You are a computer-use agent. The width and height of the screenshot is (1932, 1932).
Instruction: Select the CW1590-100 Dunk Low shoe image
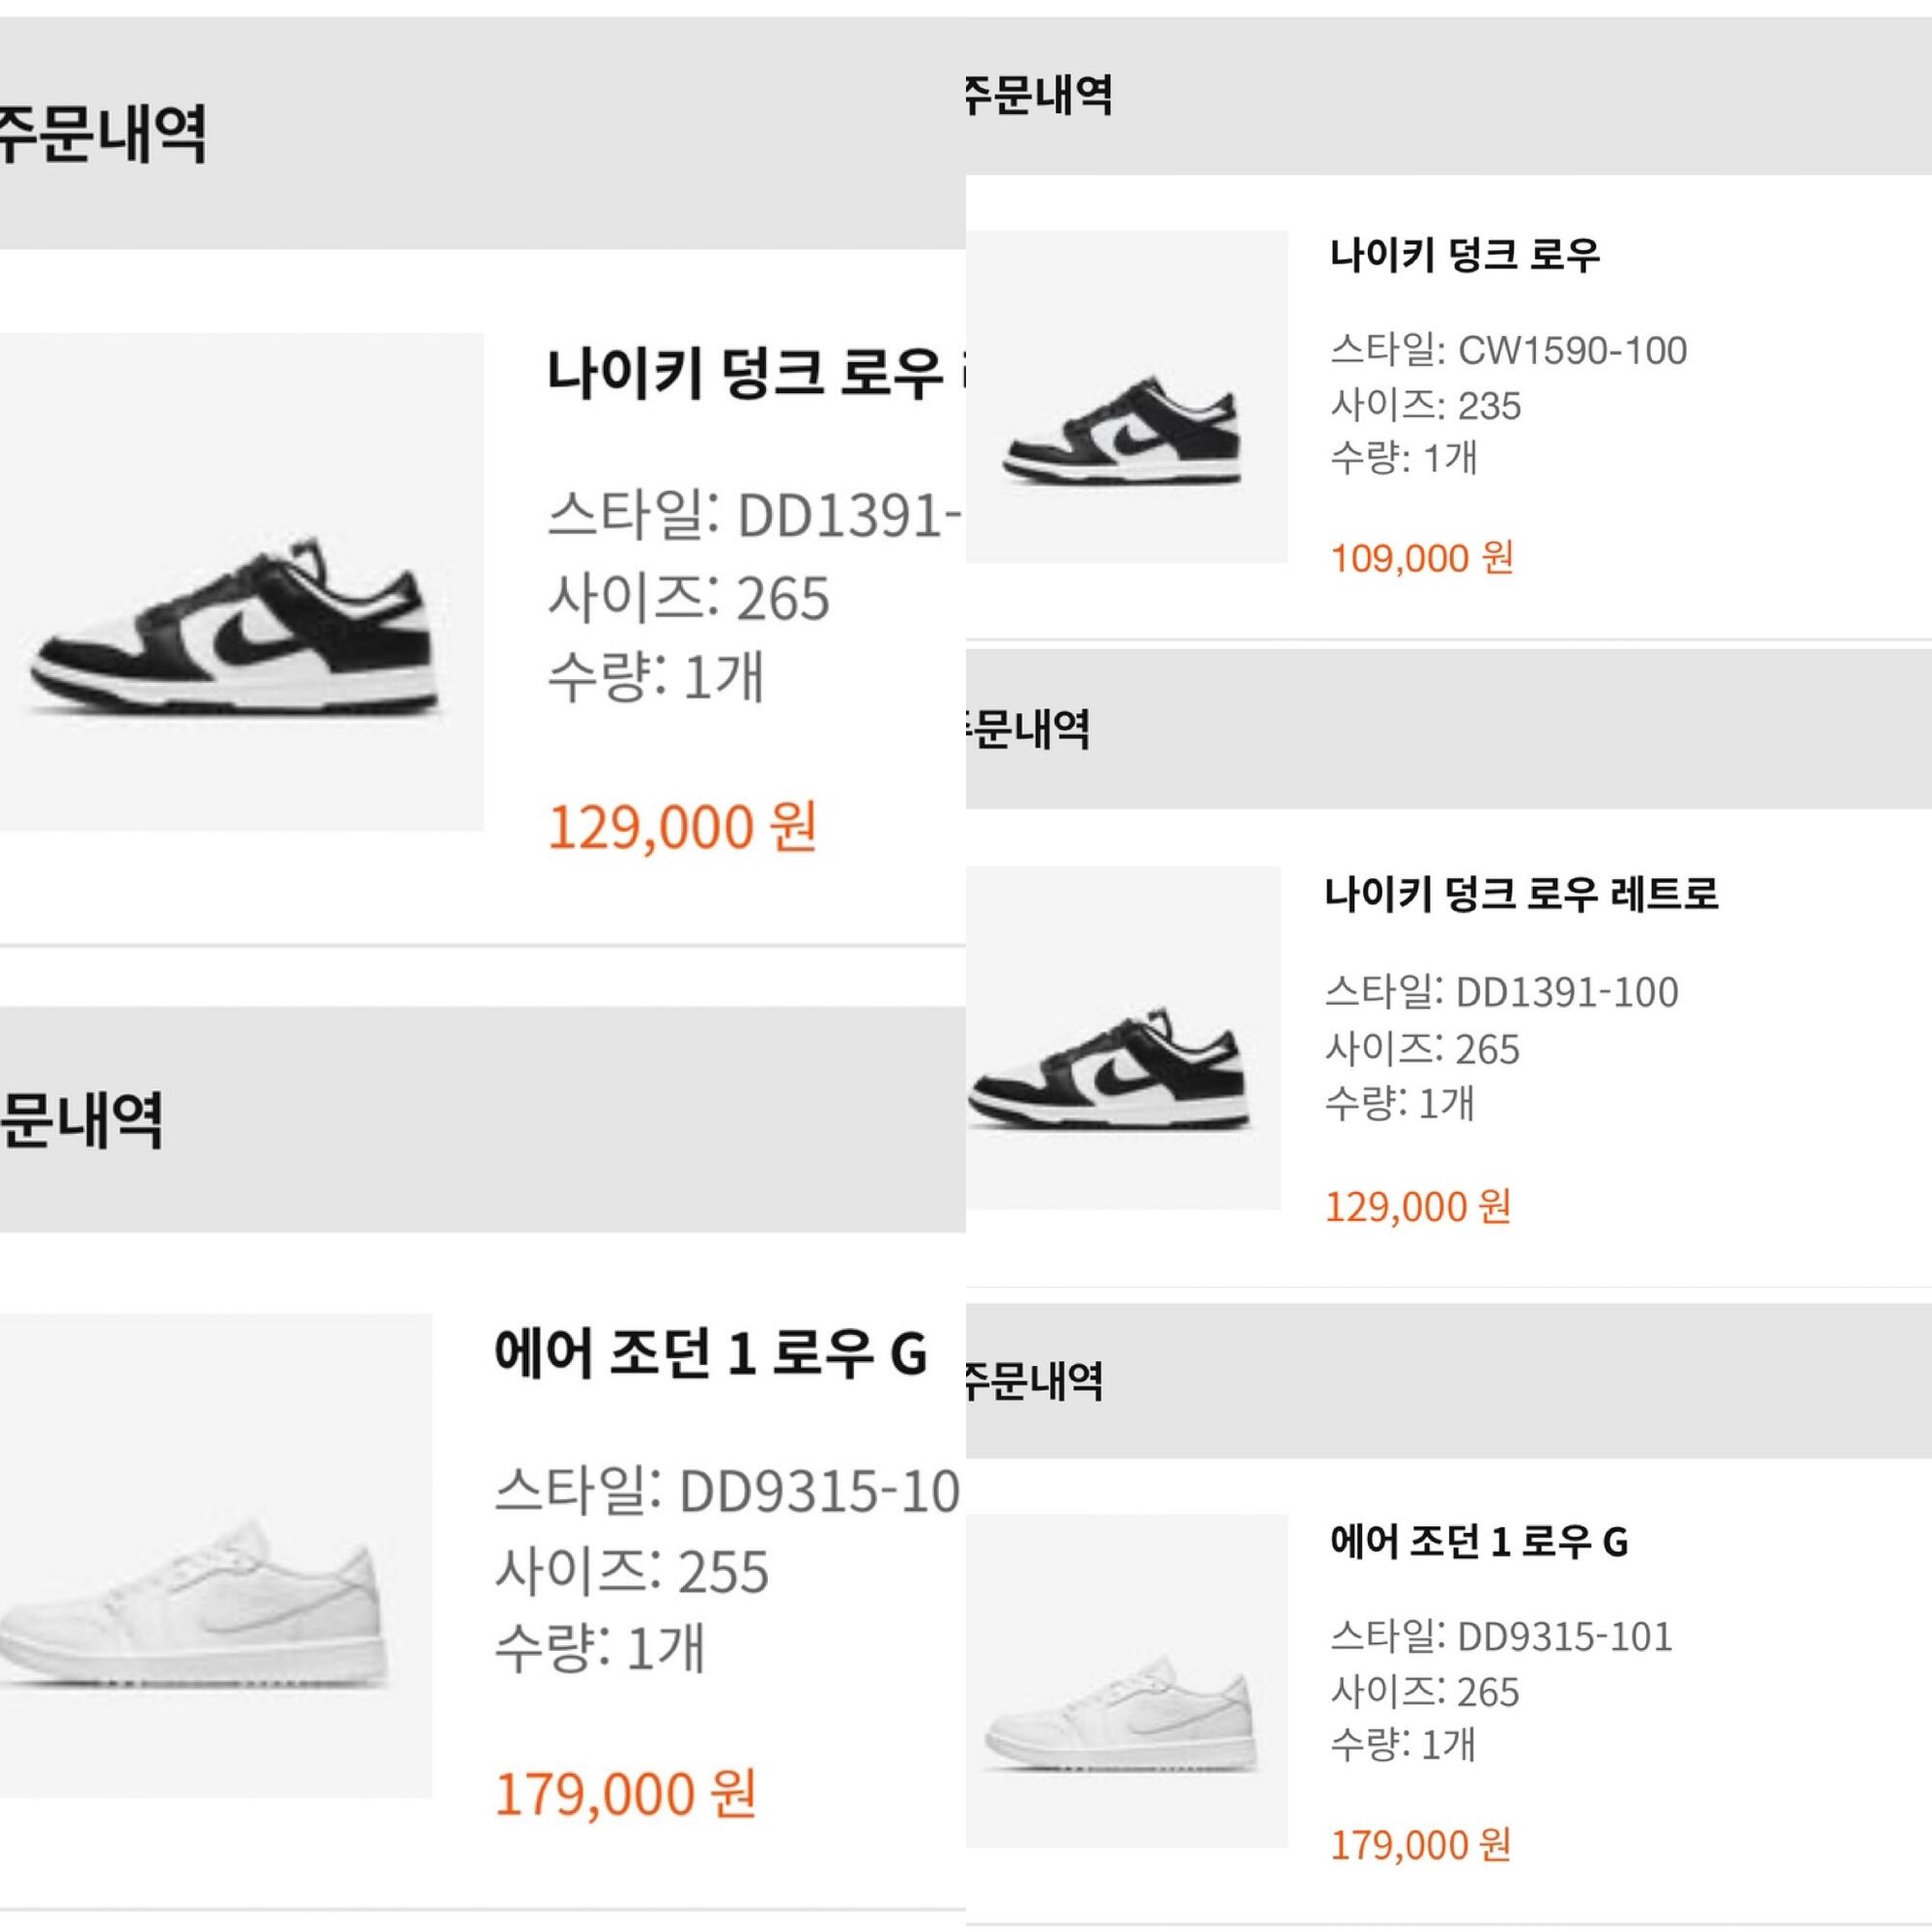pos(1126,397)
